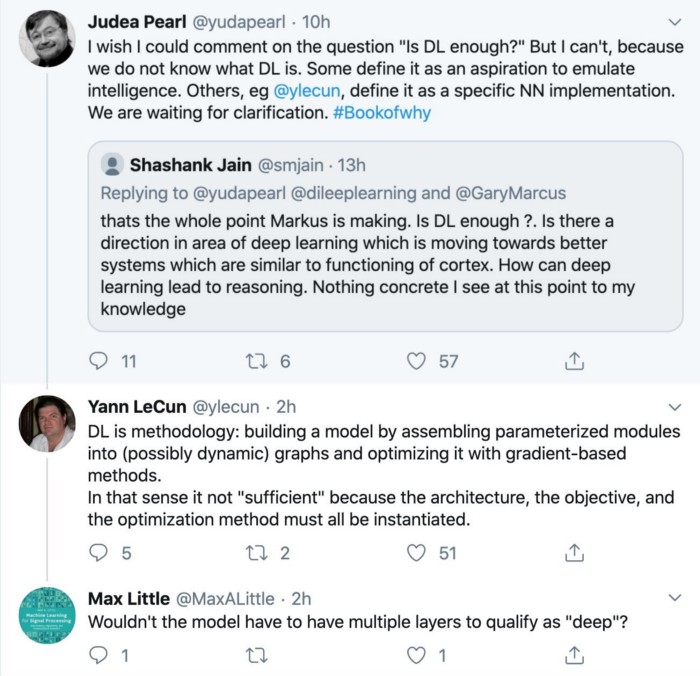
Task: Like Max Little's tweet
Action: coord(416,655)
